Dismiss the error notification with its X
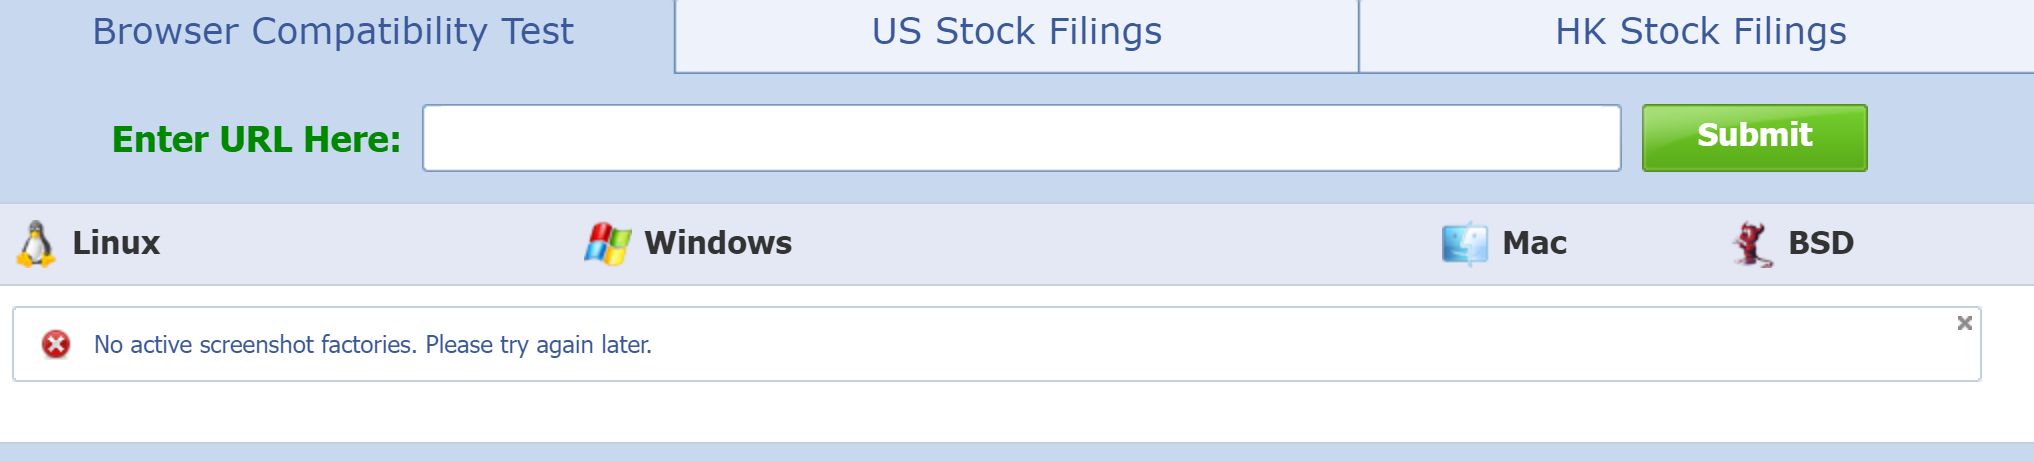The image size is (2034, 462). tap(1964, 323)
